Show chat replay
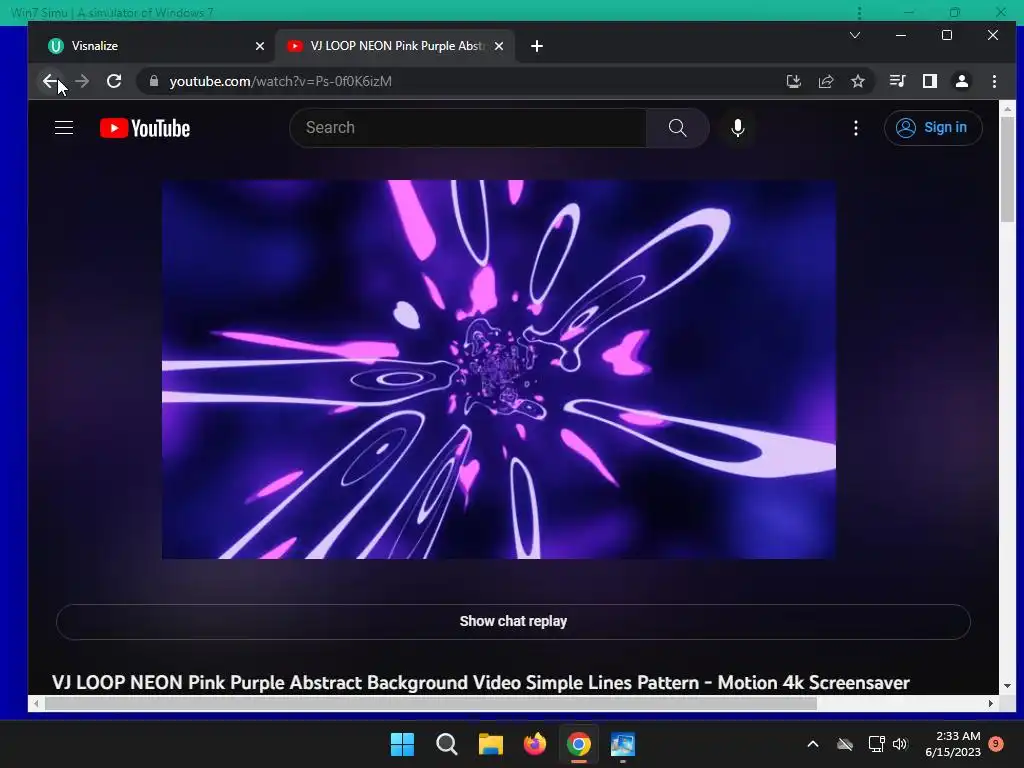This screenshot has width=1024, height=768. click(513, 621)
